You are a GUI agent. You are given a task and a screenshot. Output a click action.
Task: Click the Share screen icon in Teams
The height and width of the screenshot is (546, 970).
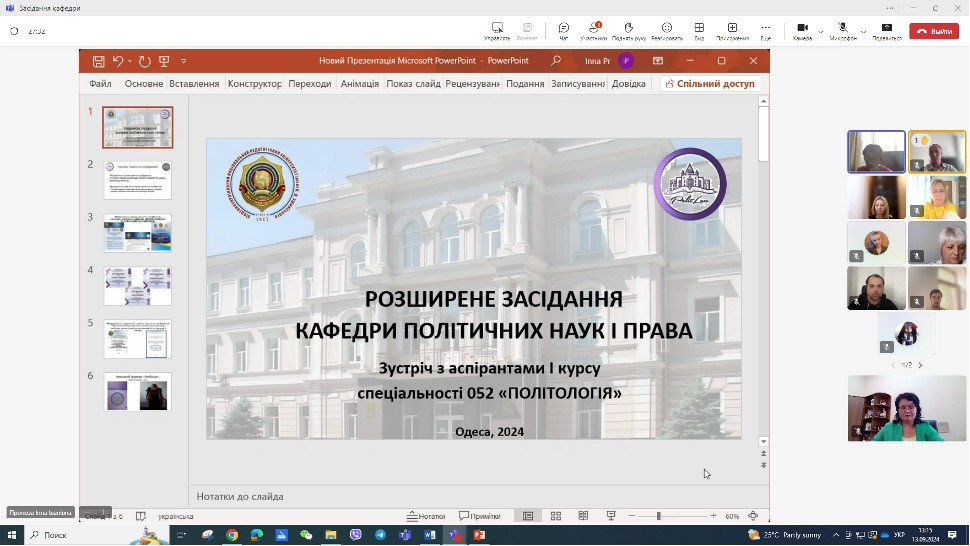[x=886, y=30]
